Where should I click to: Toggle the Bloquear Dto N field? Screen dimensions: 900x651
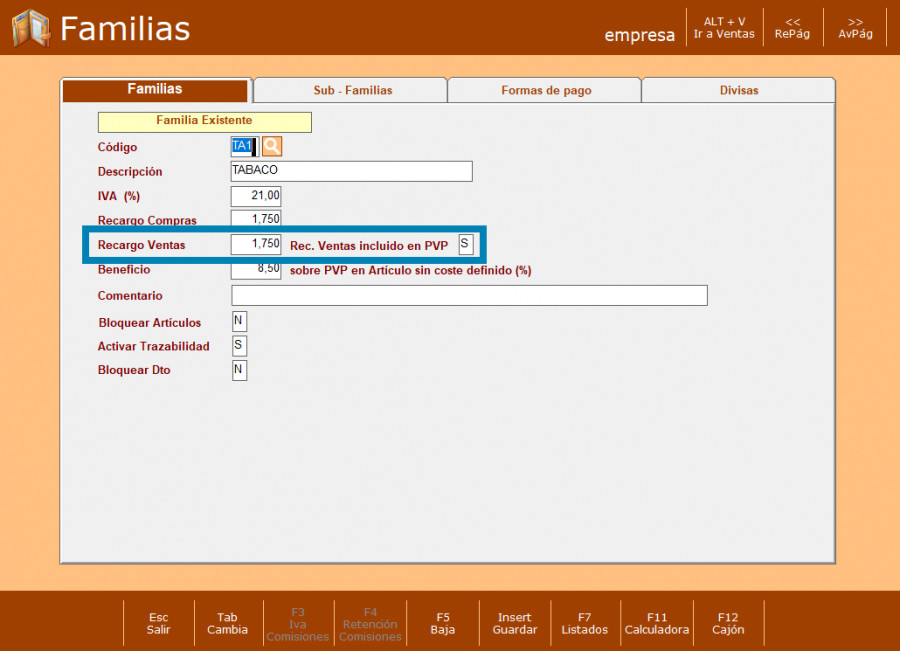point(239,370)
